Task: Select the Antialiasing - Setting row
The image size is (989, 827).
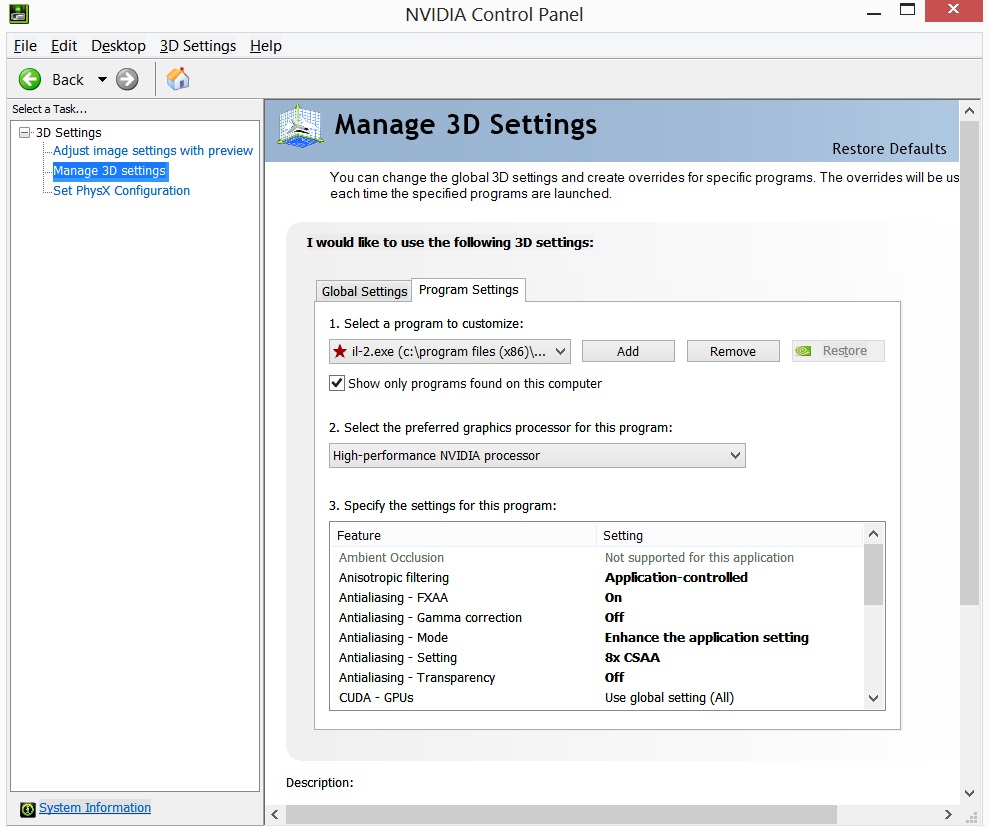Action: click(596, 657)
